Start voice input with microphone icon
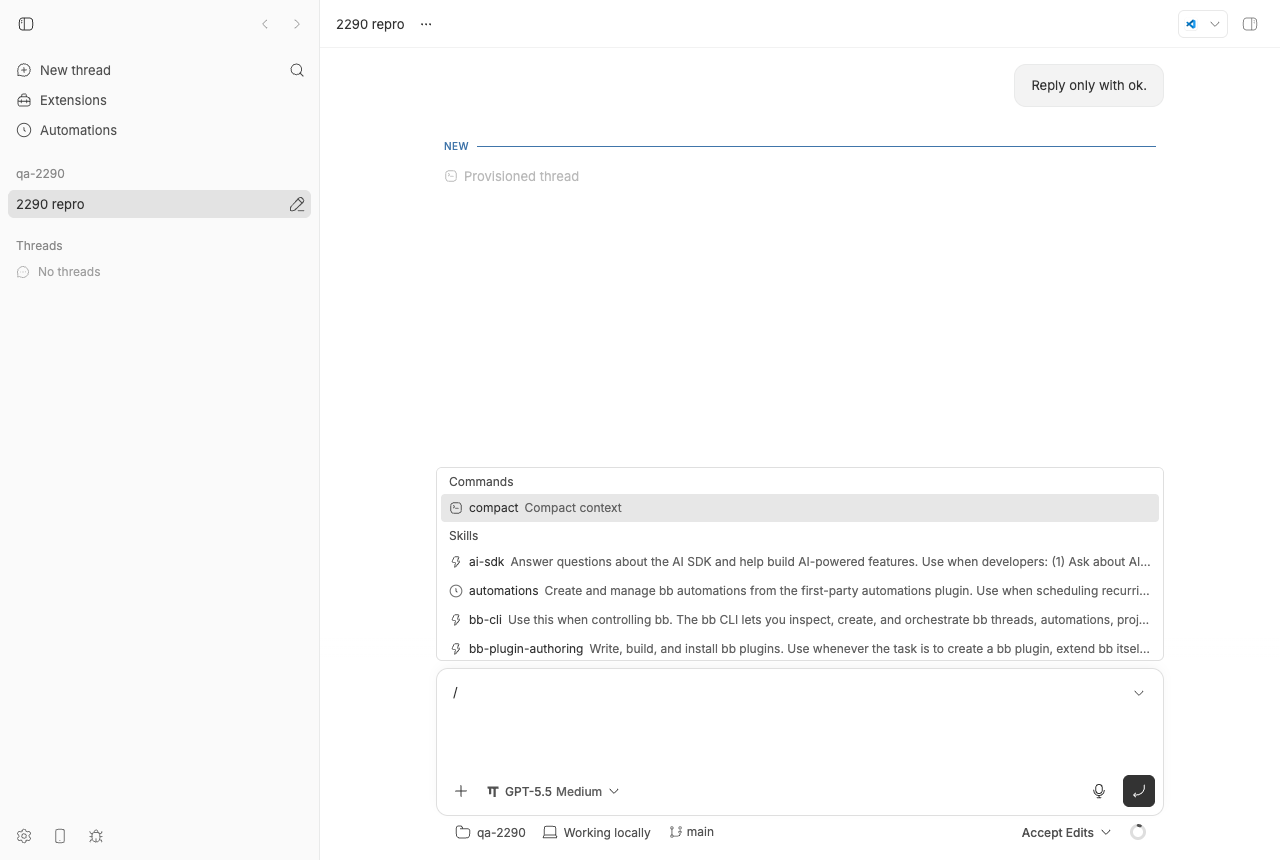Viewport: 1280px width, 860px height. pyautogui.click(x=1099, y=791)
